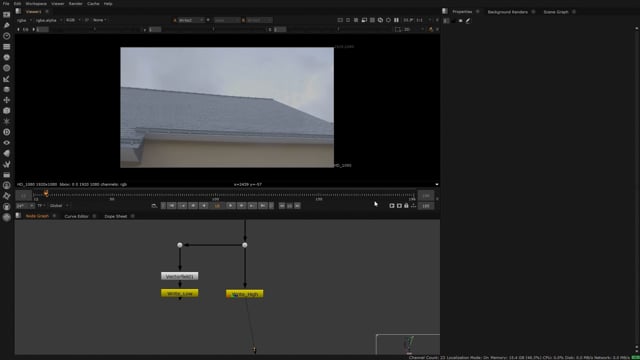Open the Transform nodes toolbar menu
This screenshot has height=360, width=640.
(x=7, y=100)
